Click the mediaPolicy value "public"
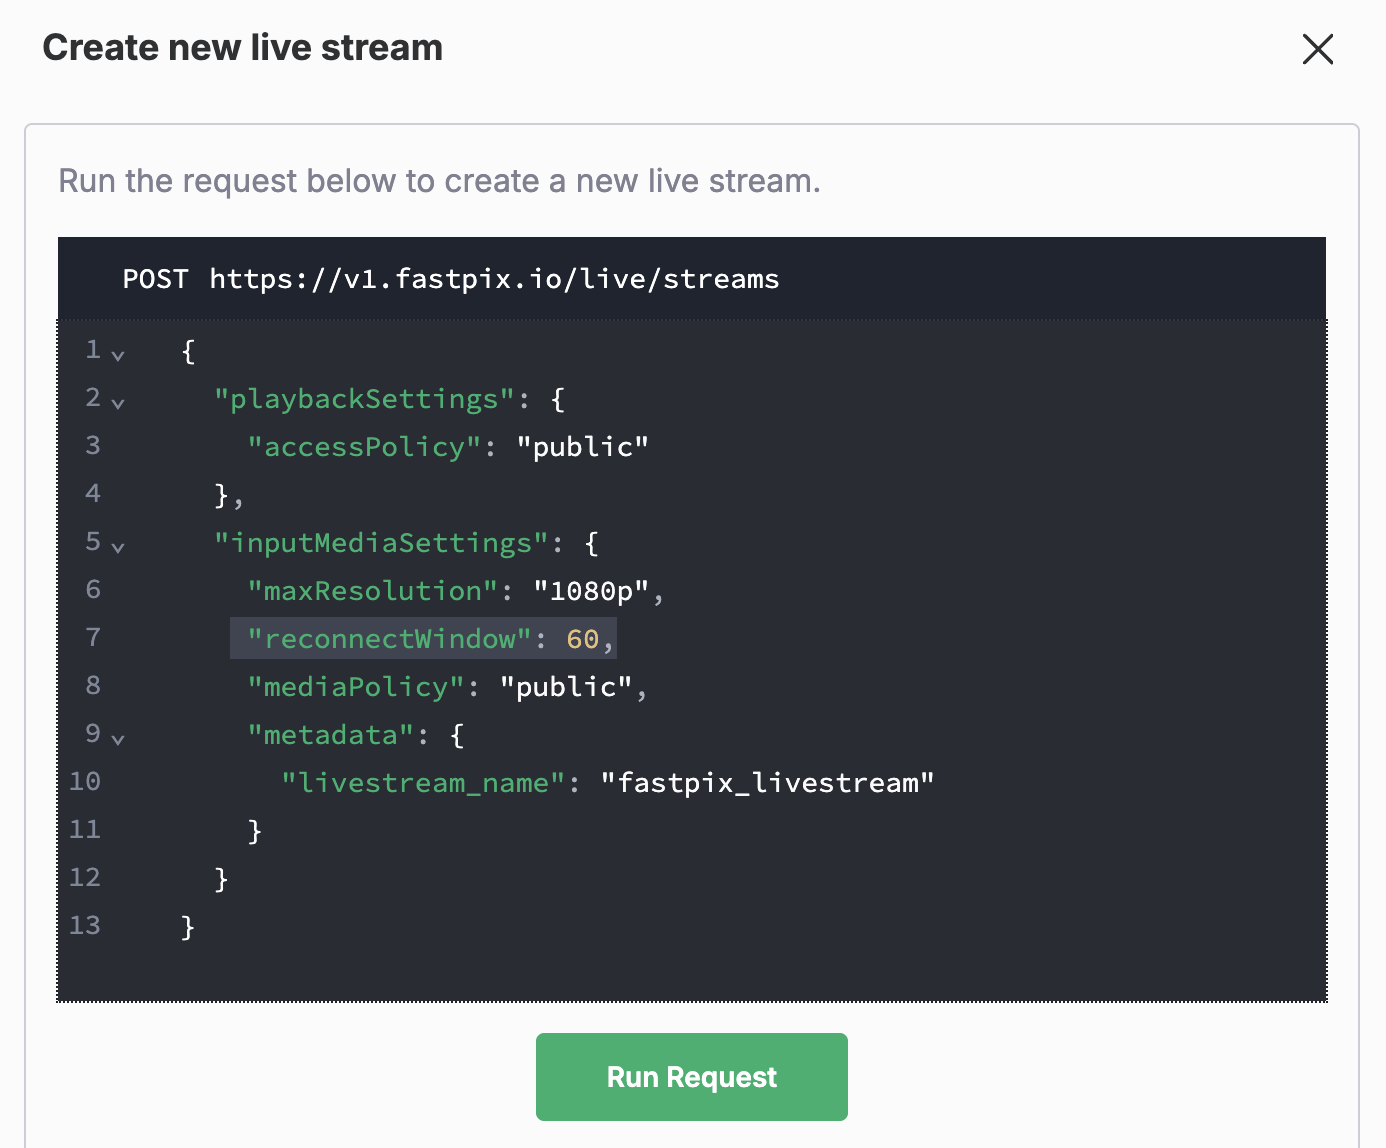Image resolution: width=1386 pixels, height=1148 pixels. pyautogui.click(x=566, y=687)
